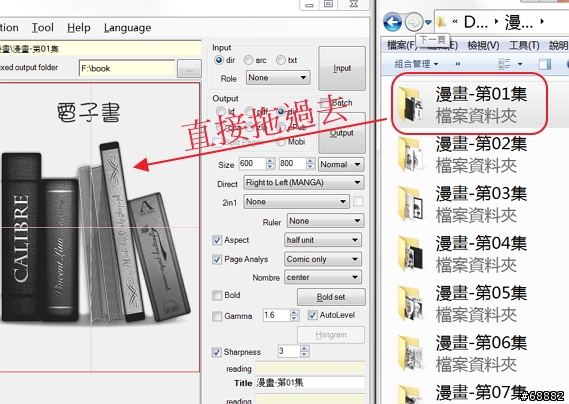Select the 漫畫-第01集 folder name
This screenshot has width=569, height=404.
[x=481, y=94]
